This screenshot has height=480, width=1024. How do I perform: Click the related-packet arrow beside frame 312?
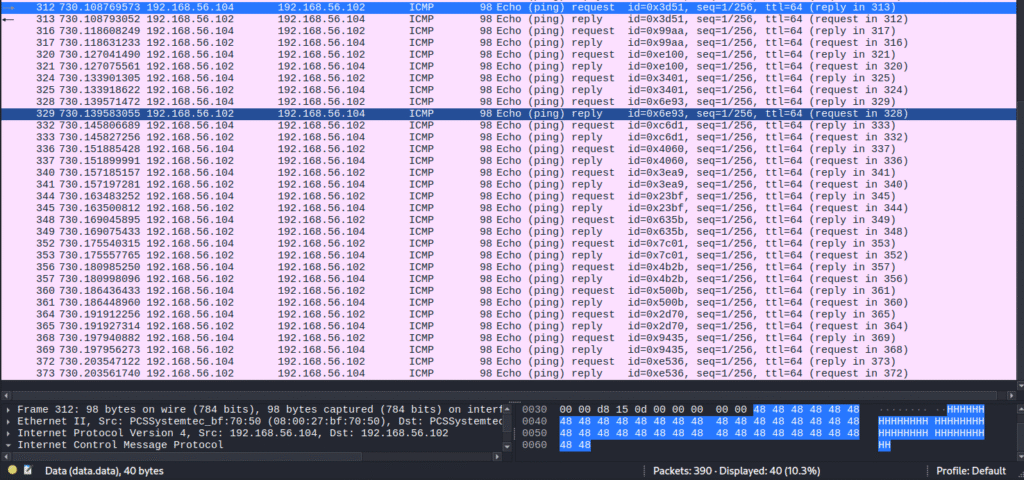9,7
